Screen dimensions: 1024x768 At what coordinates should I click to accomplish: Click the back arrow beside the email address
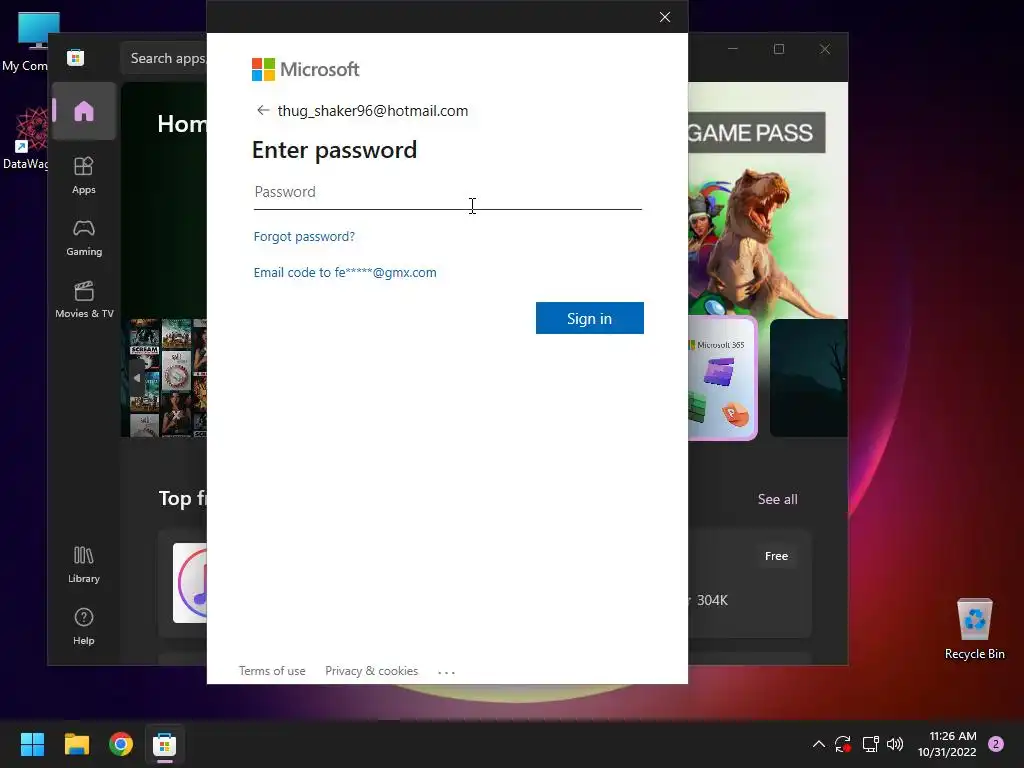[x=263, y=110]
